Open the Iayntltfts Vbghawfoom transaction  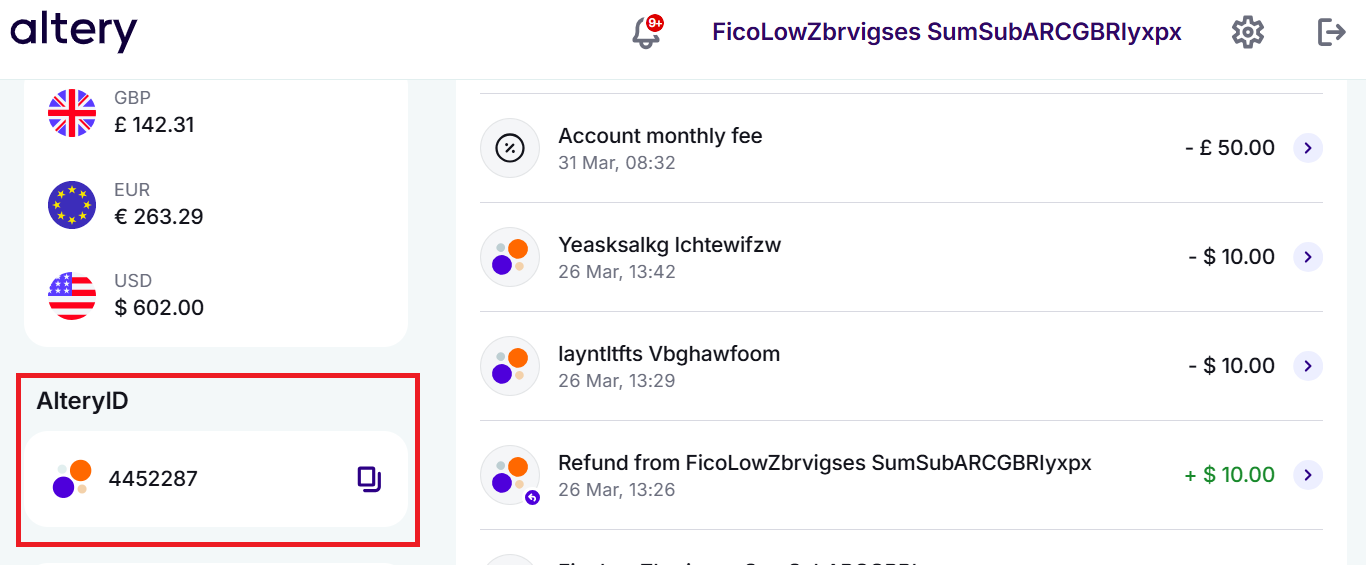[901, 366]
